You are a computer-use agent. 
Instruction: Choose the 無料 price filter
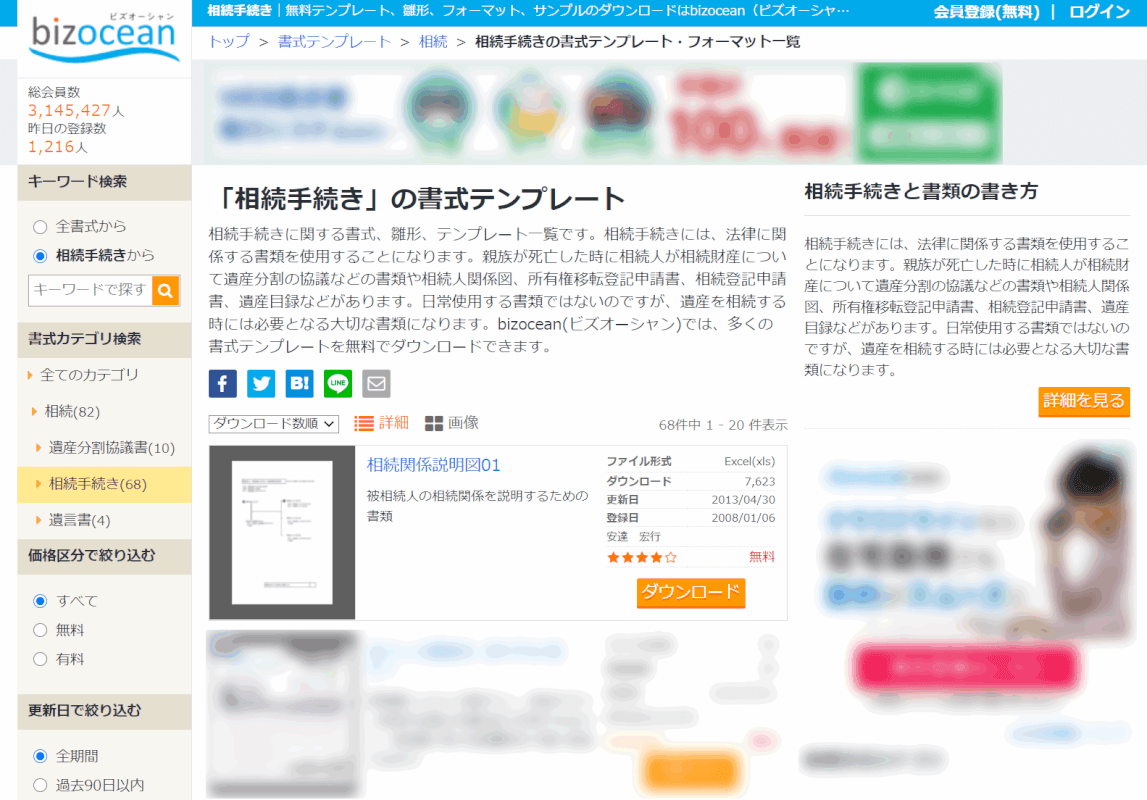(x=41, y=630)
